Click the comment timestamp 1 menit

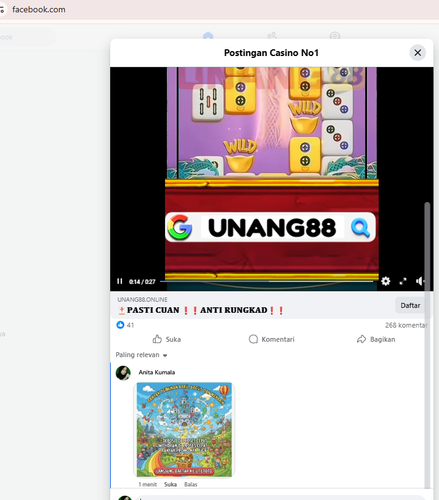tap(148, 484)
